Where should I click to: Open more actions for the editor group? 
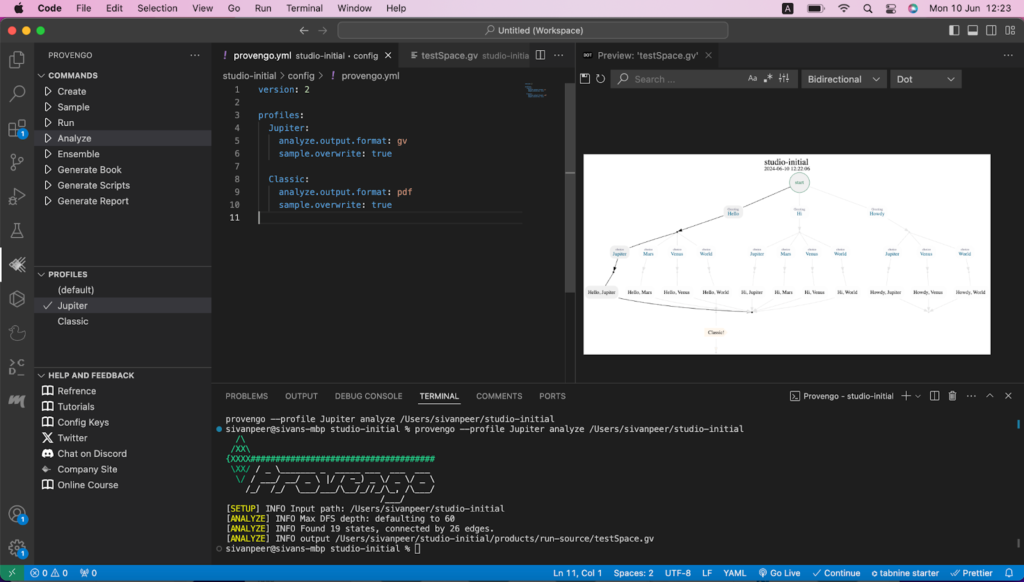tap(558, 55)
